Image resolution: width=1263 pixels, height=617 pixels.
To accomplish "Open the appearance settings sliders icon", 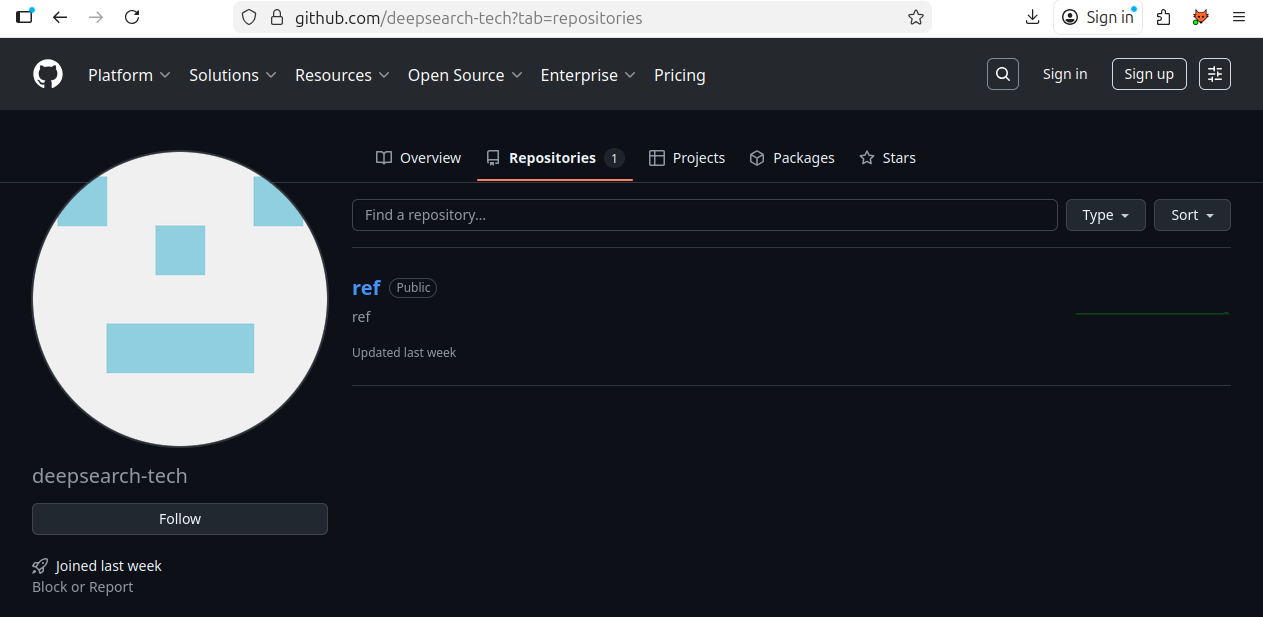I will 1214,74.
